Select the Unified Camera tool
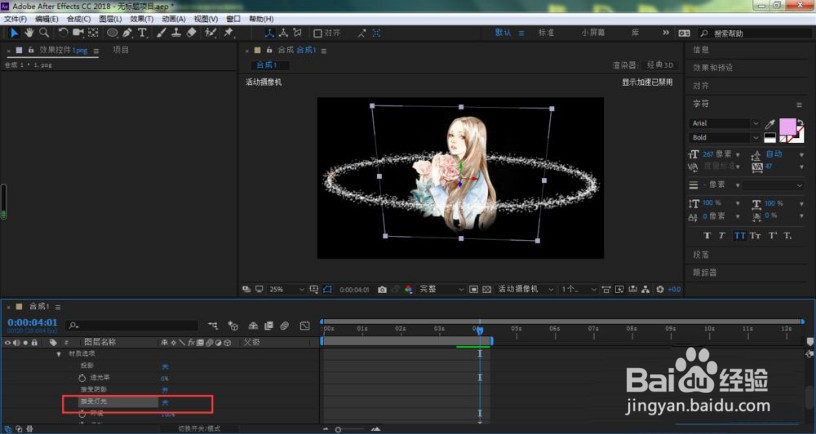Screen dimensions: 816x434 78,33
